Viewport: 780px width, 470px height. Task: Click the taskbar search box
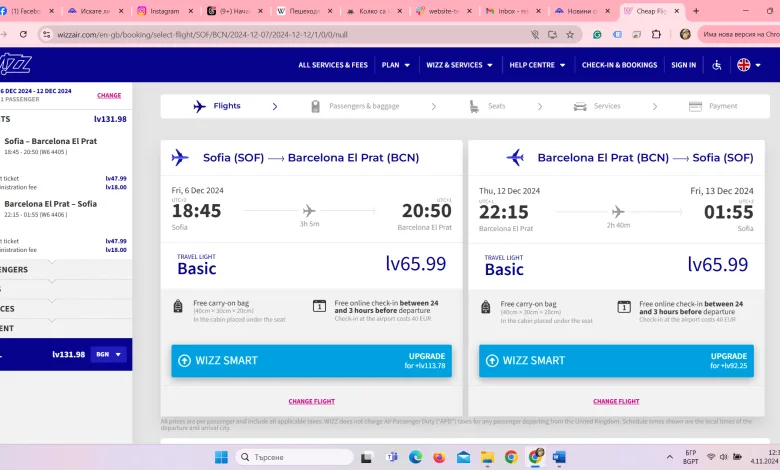point(294,457)
